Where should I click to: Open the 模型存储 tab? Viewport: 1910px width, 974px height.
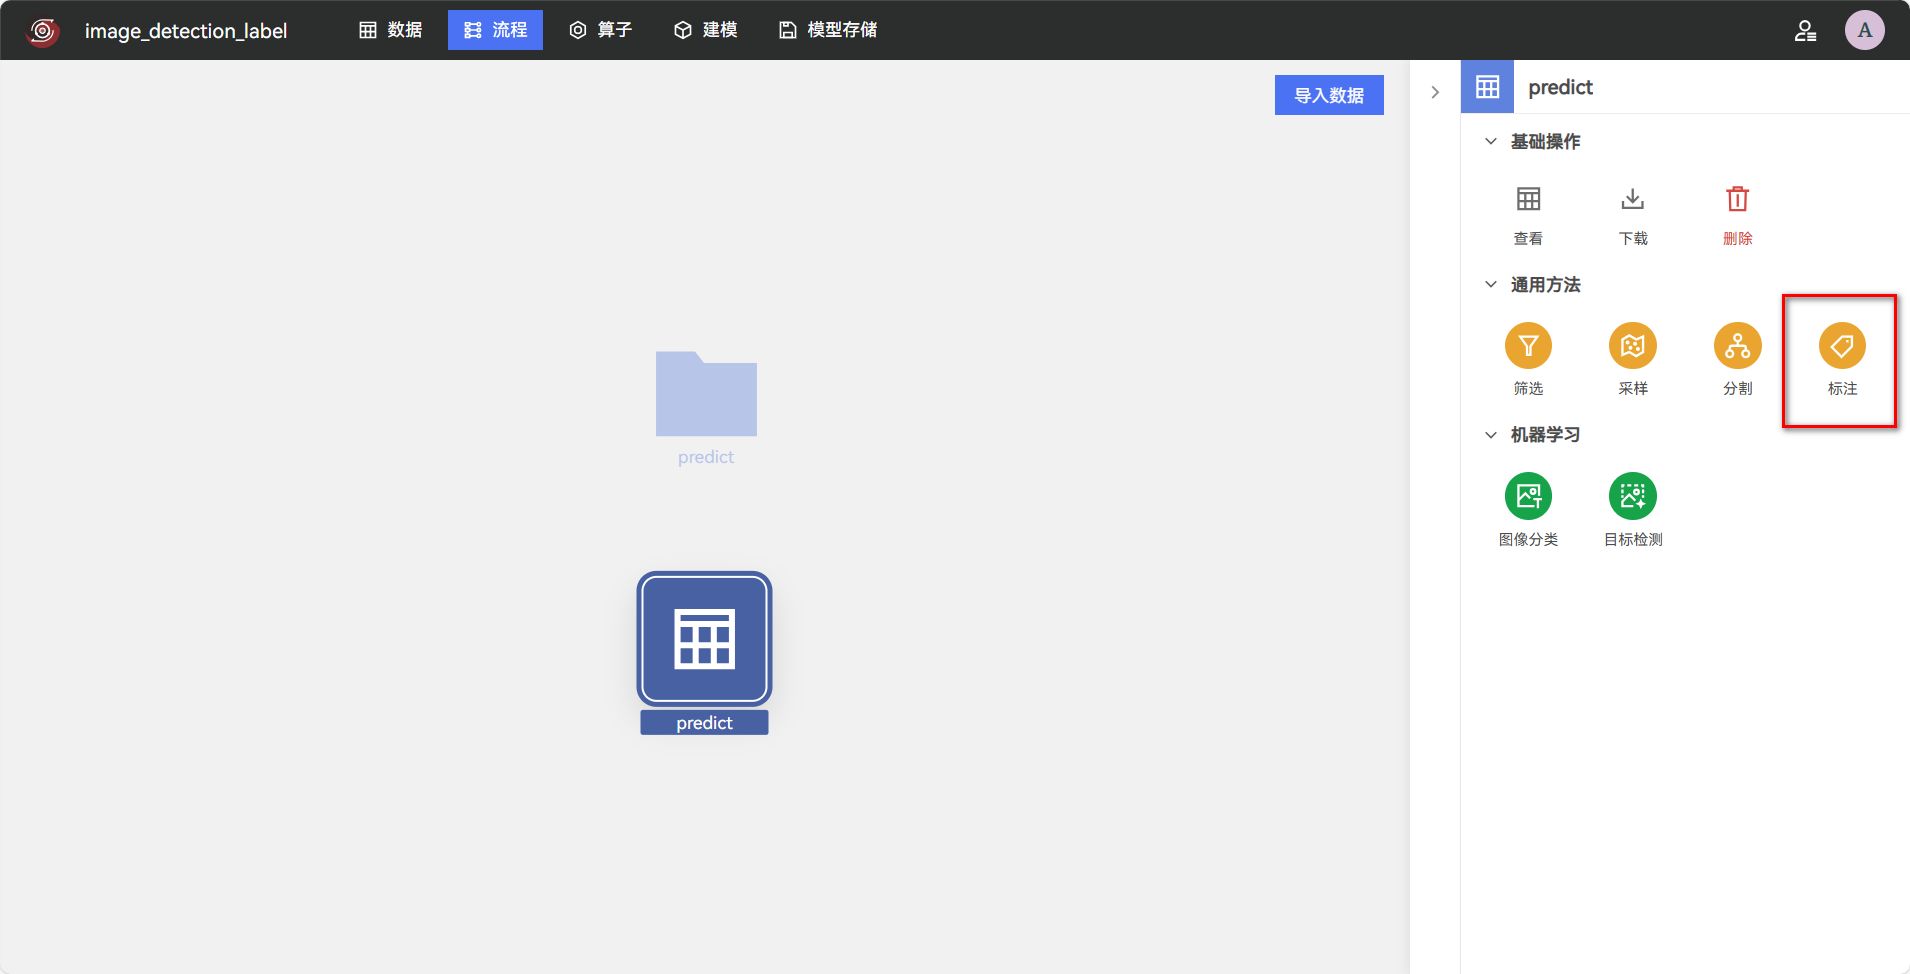(x=828, y=30)
